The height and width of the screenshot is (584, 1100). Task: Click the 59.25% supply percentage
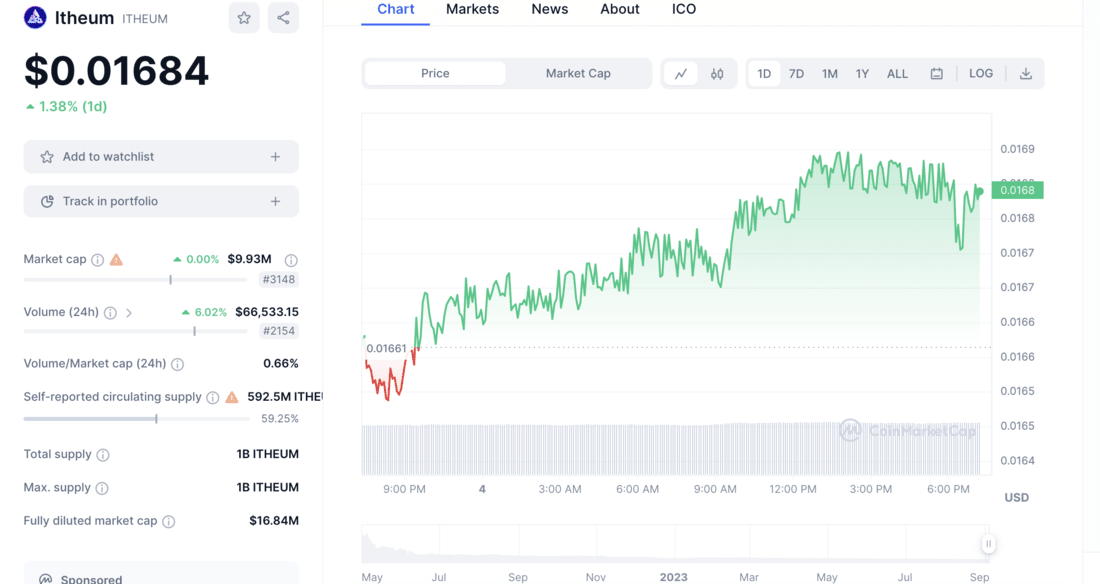pos(279,418)
